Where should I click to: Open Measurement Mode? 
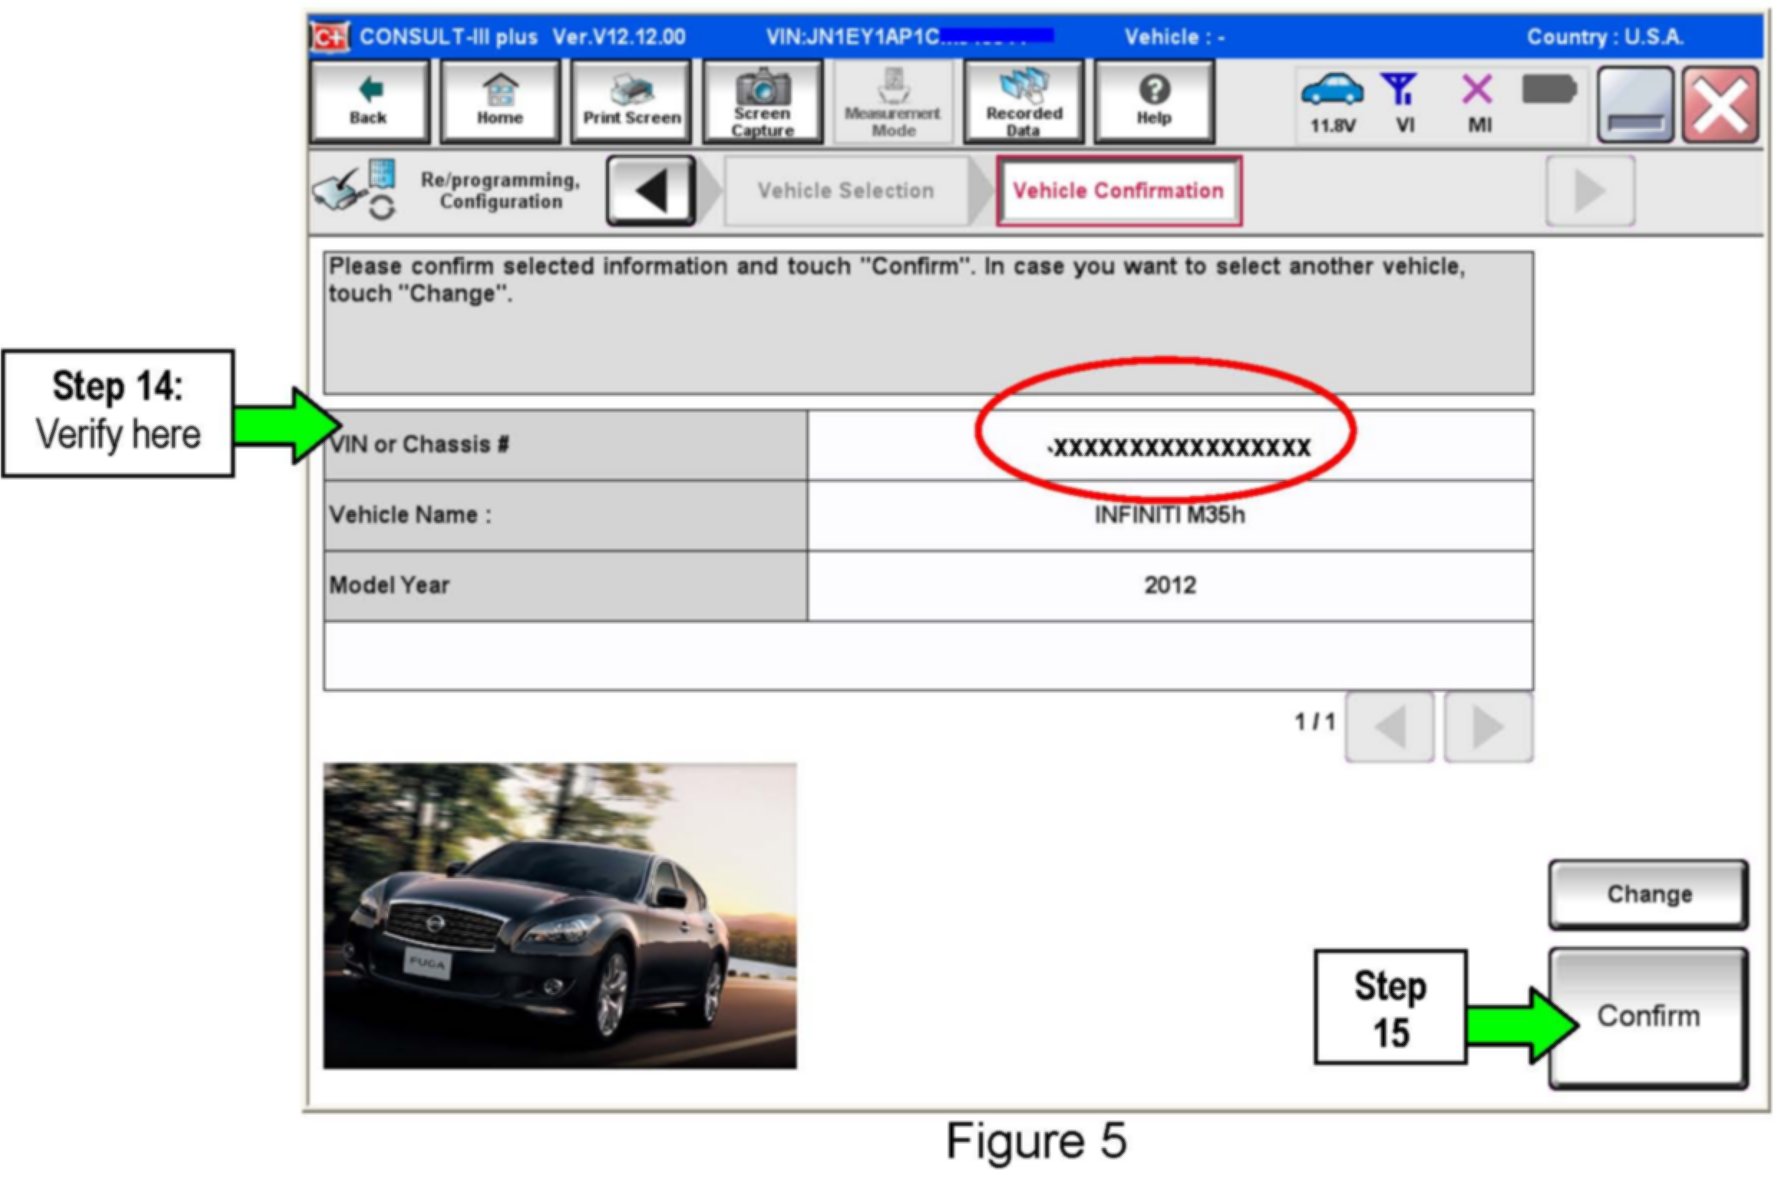pyautogui.click(x=892, y=101)
